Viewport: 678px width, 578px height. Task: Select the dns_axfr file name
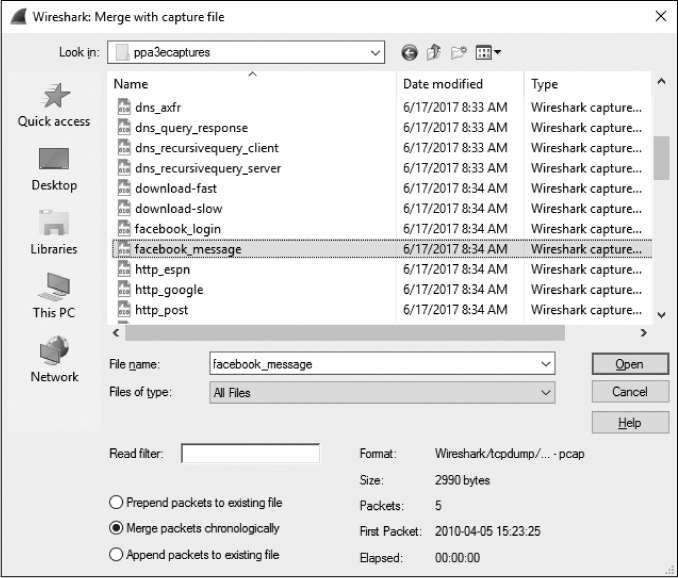158,107
